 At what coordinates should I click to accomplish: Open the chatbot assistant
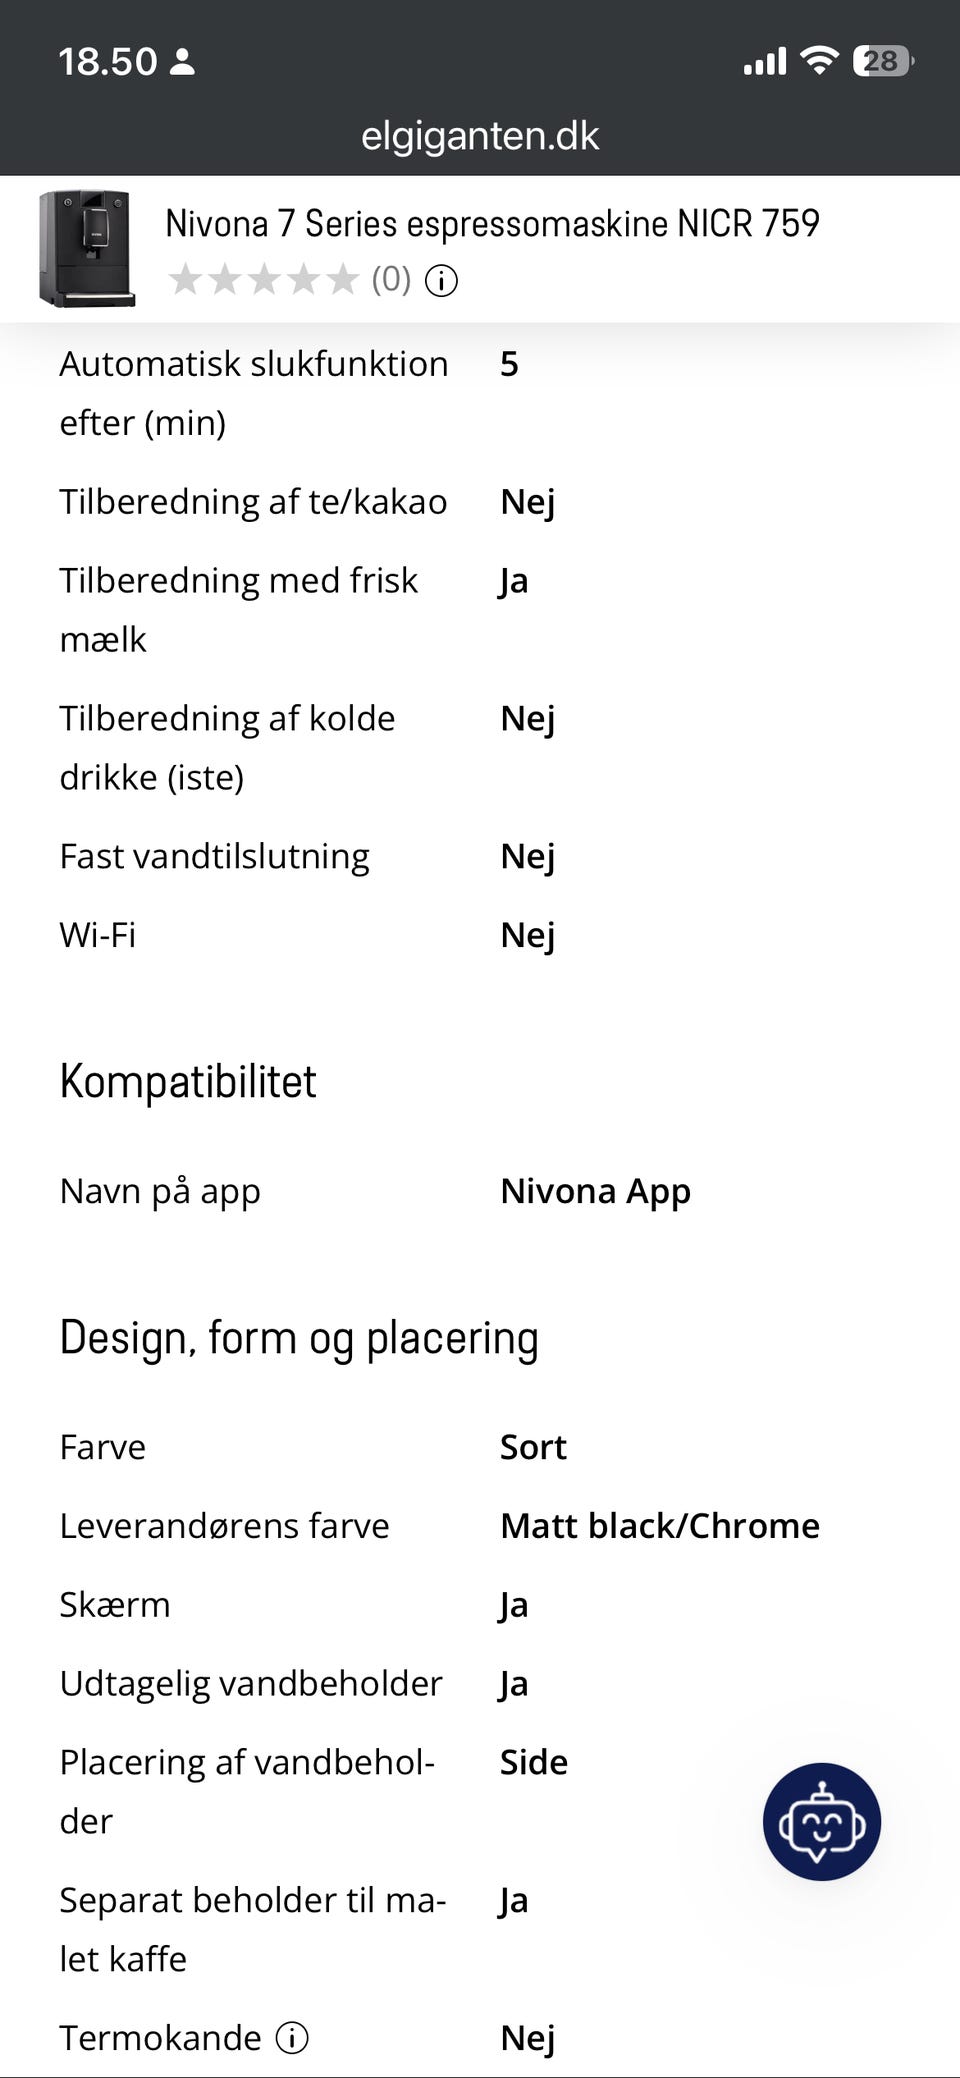coord(821,1821)
